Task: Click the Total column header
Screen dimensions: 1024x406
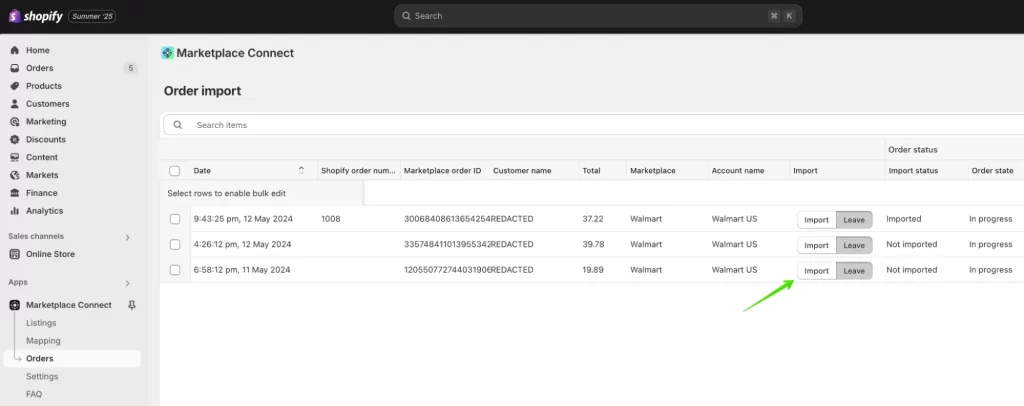Action: pyautogui.click(x=591, y=170)
